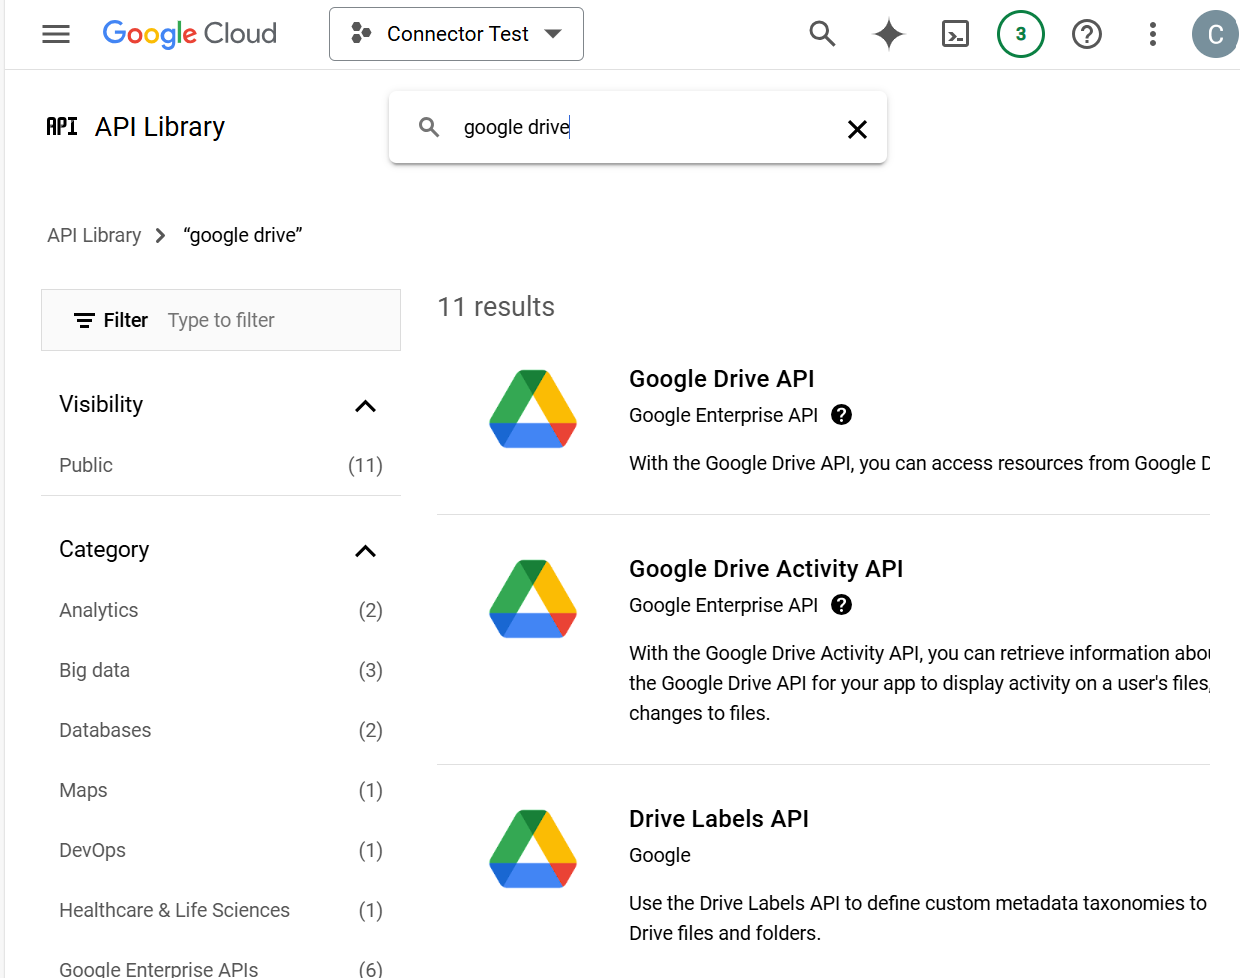
Task: Click the Google Drive Activity API description text
Action: [x=919, y=683]
